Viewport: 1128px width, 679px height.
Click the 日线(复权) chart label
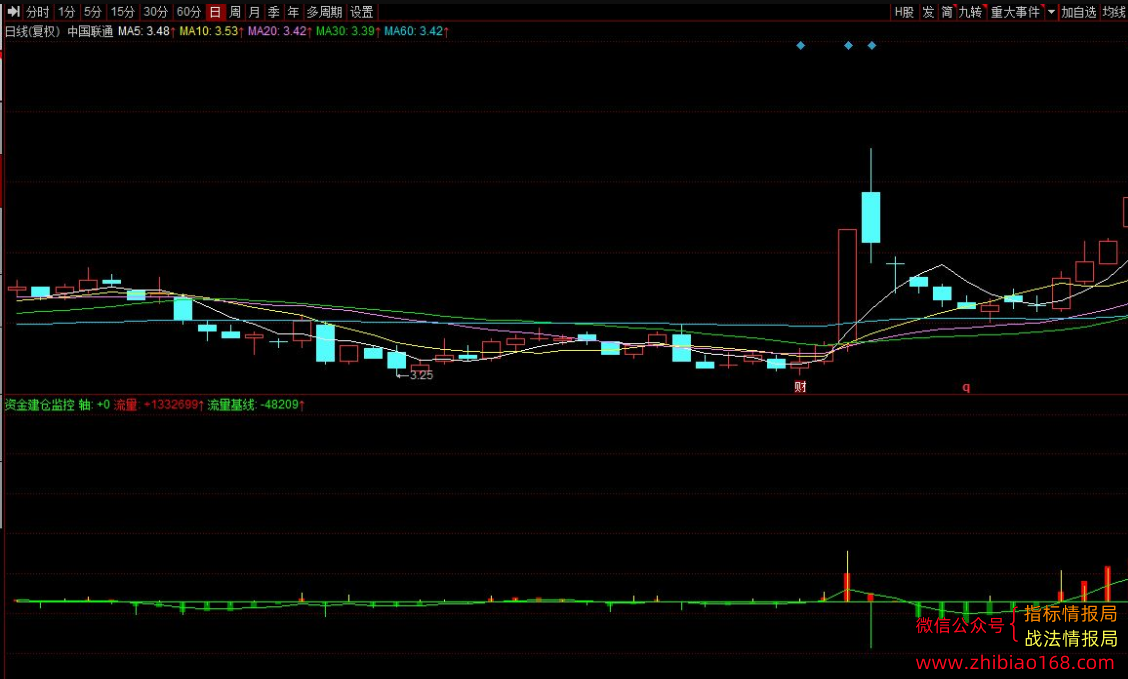pos(32,31)
